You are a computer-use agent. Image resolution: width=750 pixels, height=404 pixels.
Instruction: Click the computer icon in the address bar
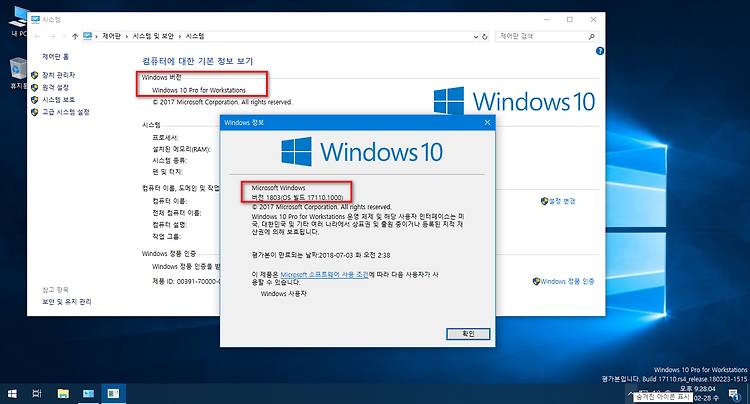[88, 36]
